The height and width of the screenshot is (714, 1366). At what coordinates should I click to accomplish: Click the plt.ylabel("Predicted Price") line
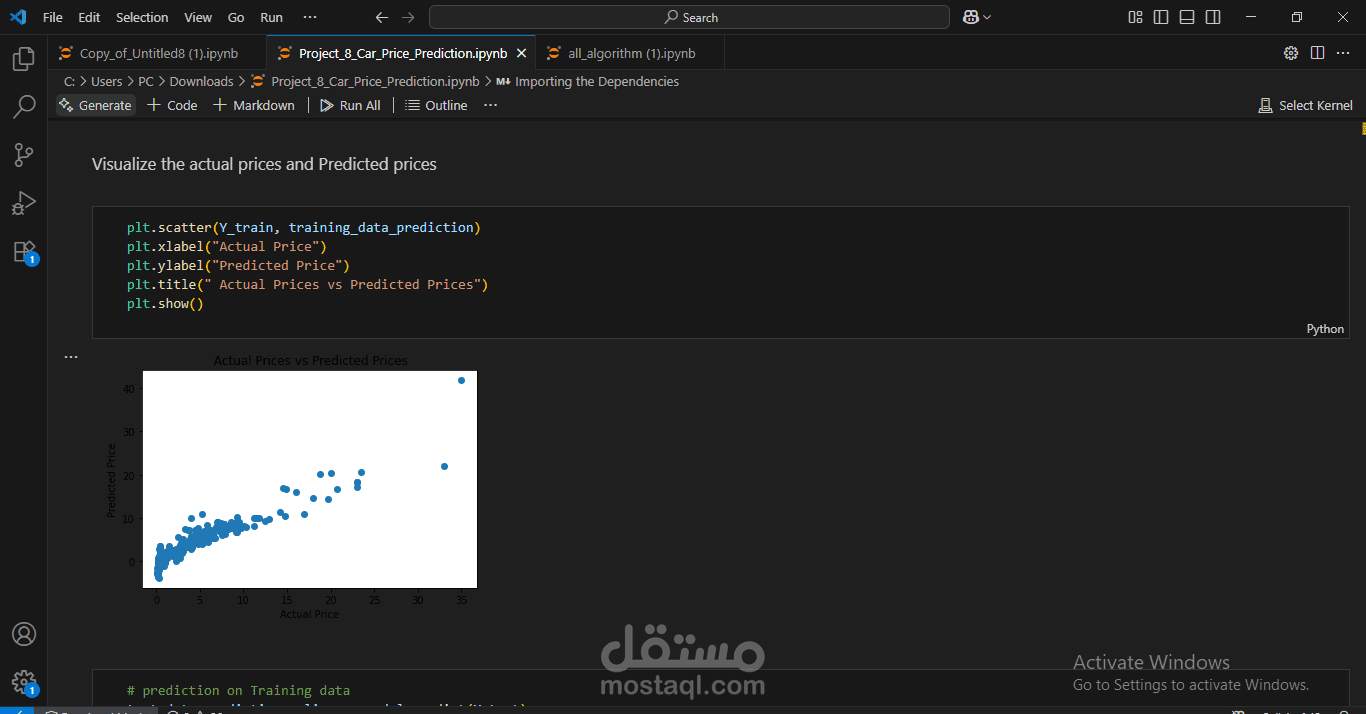pos(238,265)
